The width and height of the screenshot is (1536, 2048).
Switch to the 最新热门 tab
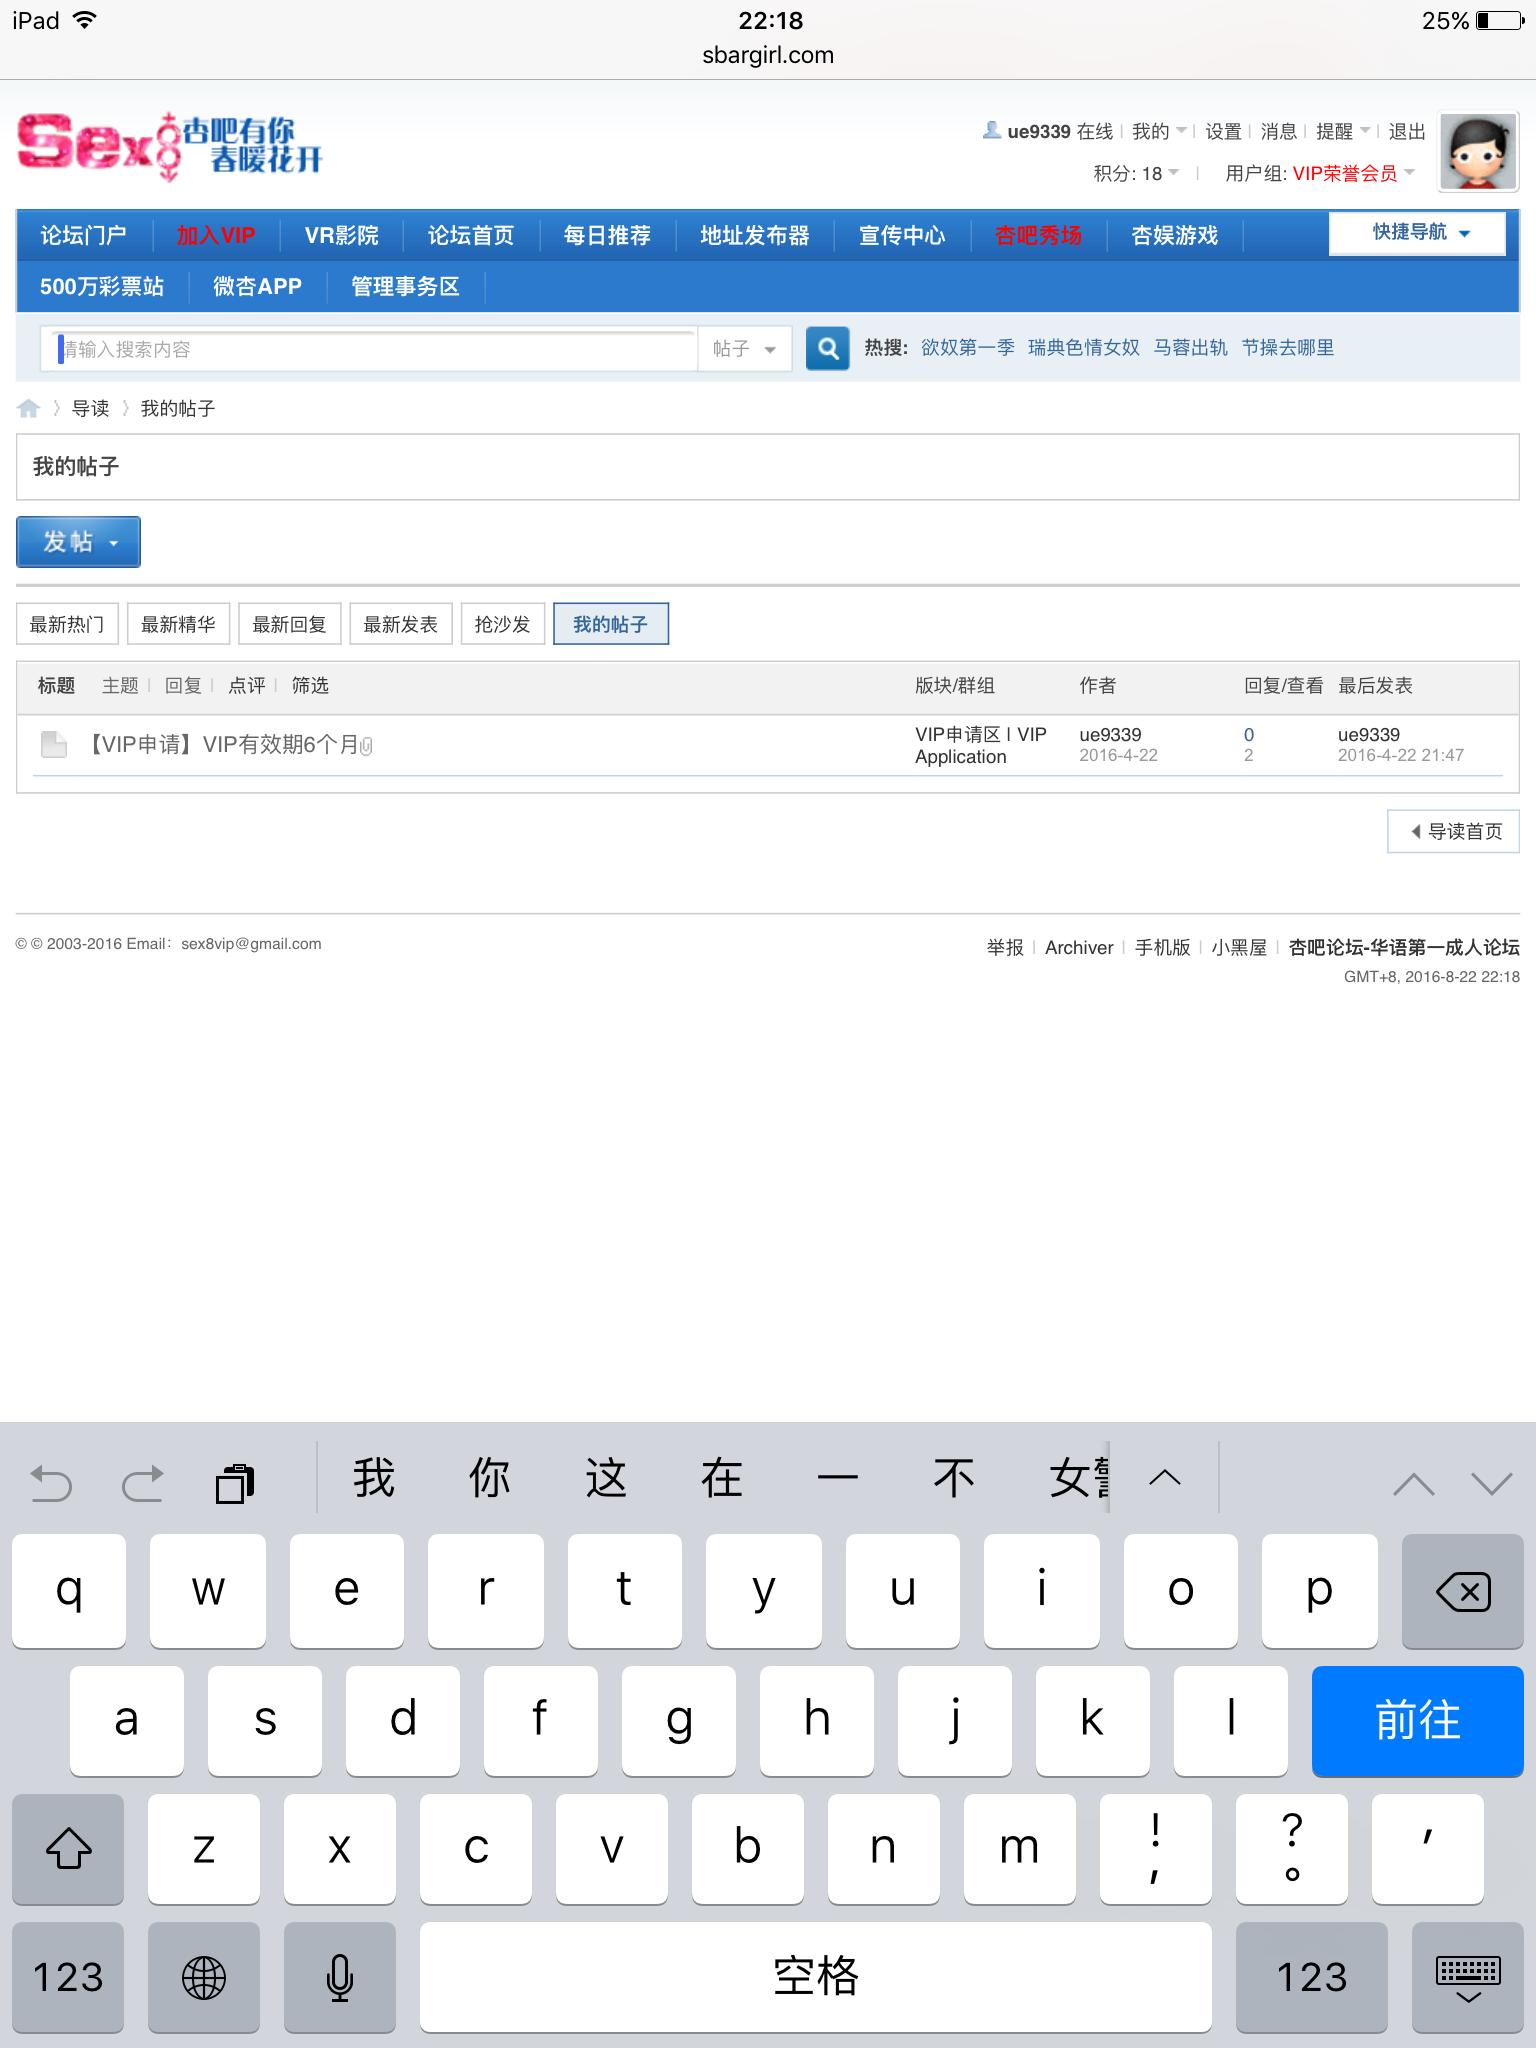67,624
